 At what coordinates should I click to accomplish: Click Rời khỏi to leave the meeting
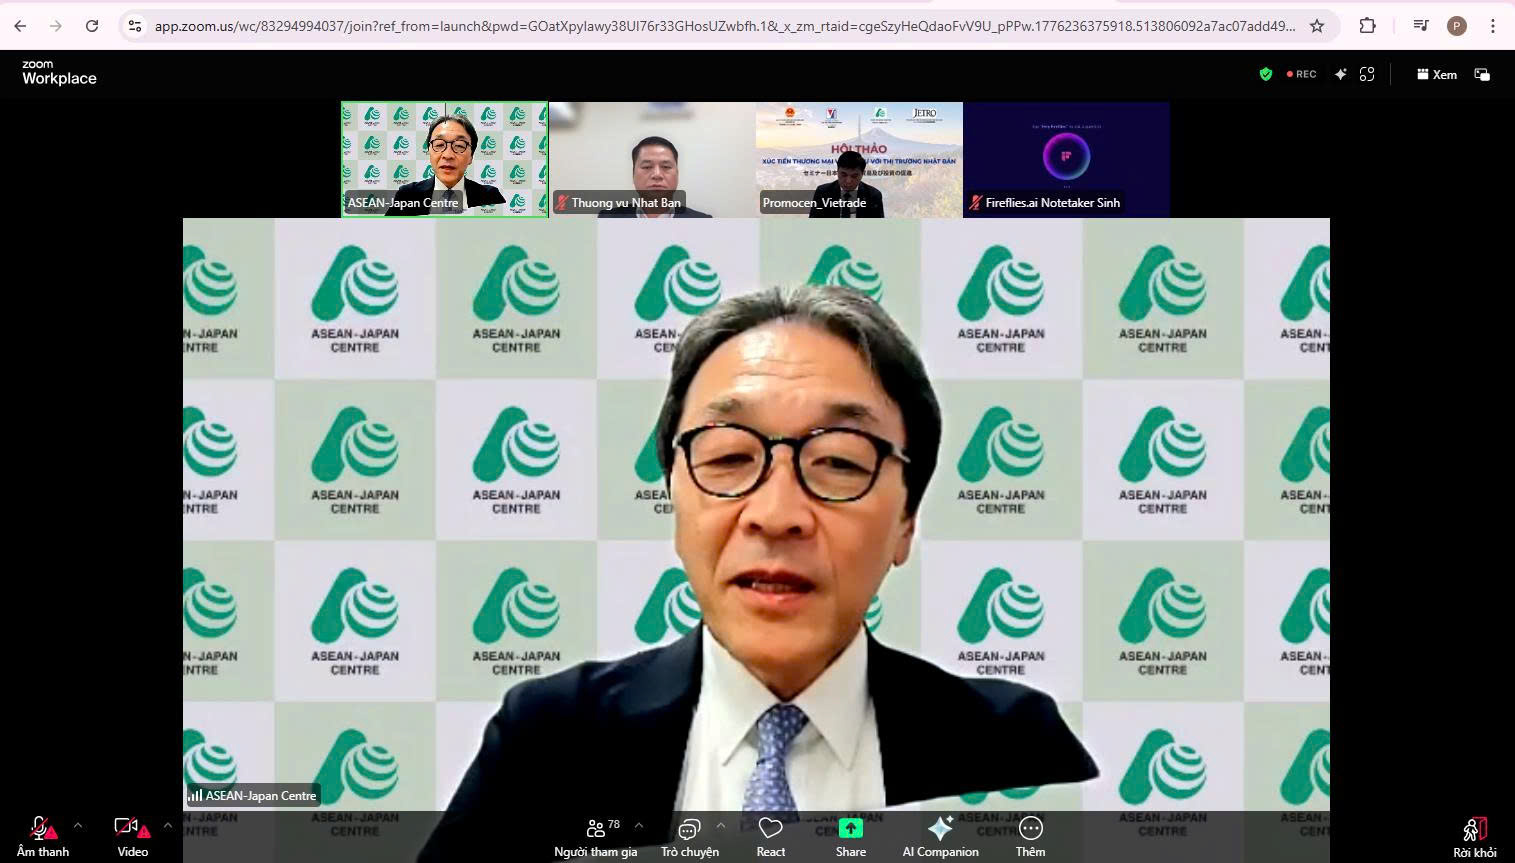1474,838
